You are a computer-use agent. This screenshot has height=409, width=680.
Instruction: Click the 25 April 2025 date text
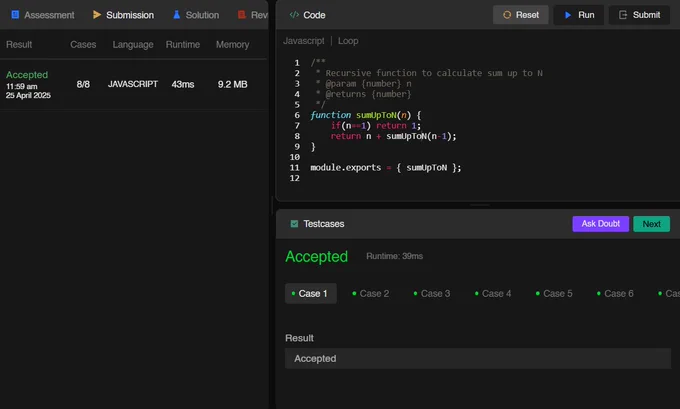(x=28, y=95)
